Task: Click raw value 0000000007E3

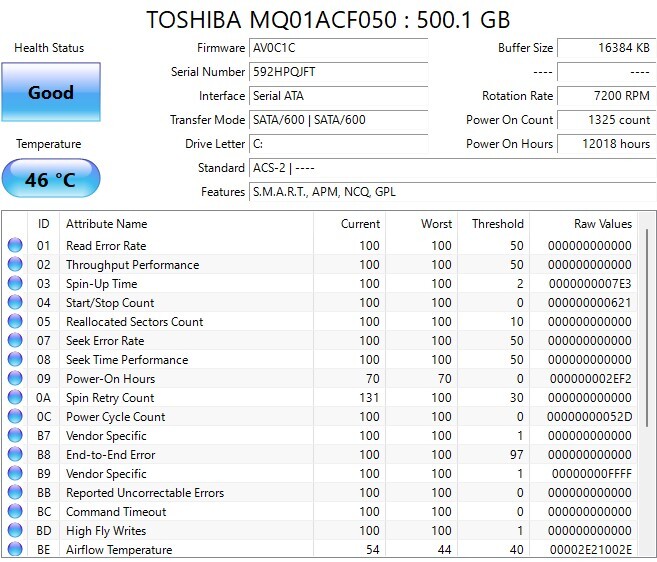Action: [x=590, y=284]
